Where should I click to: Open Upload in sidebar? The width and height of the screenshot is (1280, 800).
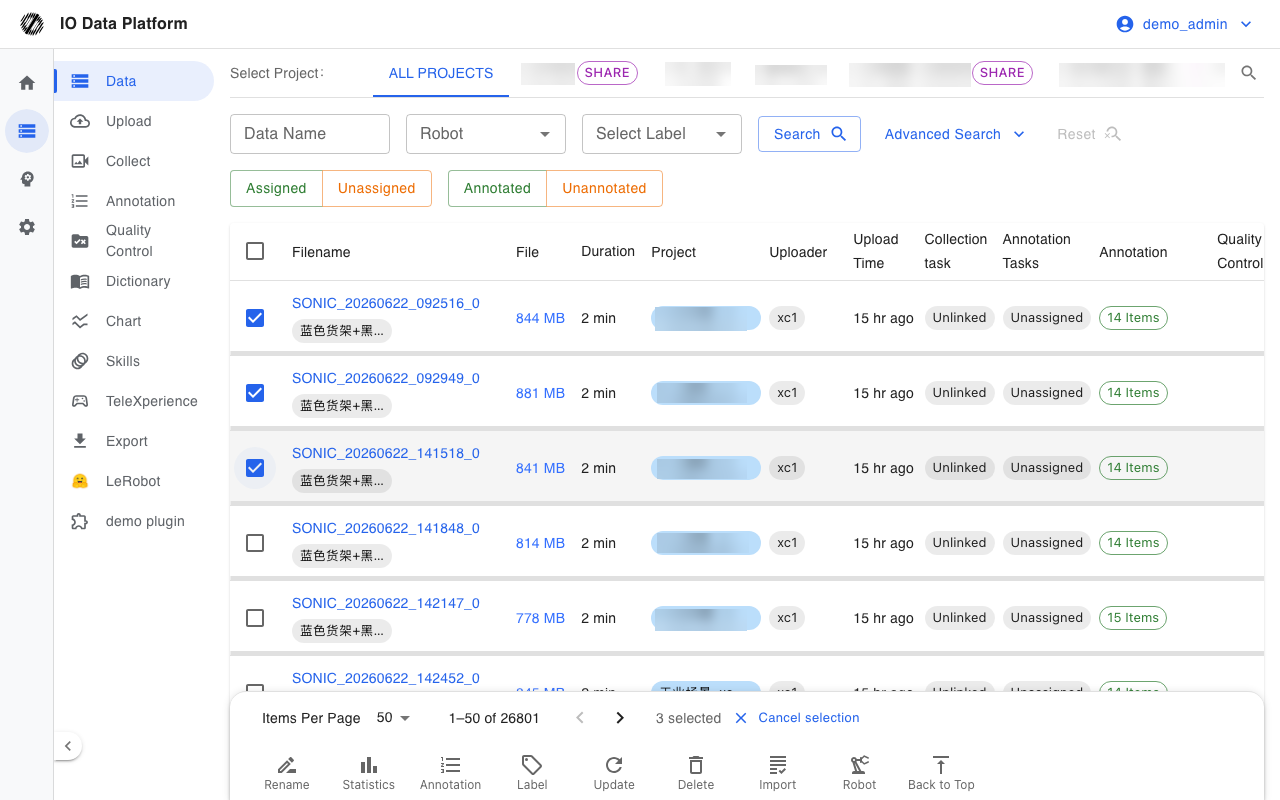(134, 121)
